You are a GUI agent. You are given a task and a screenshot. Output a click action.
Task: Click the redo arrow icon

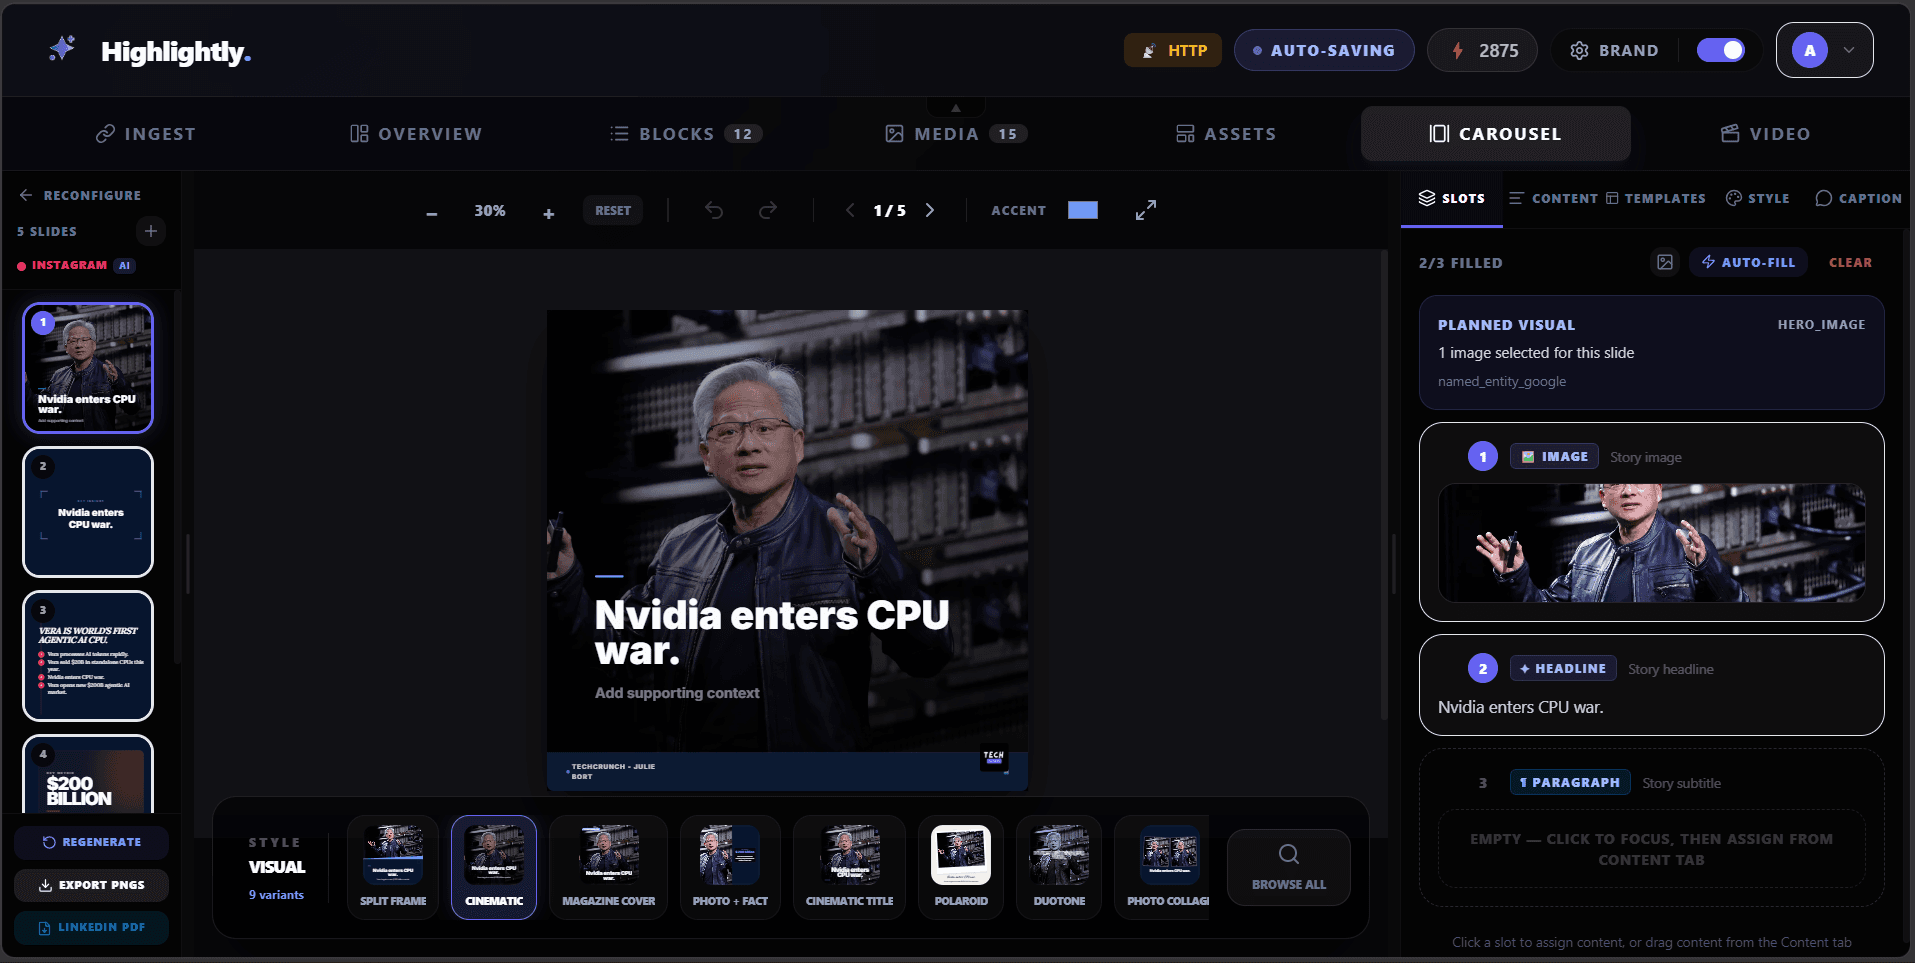point(768,210)
